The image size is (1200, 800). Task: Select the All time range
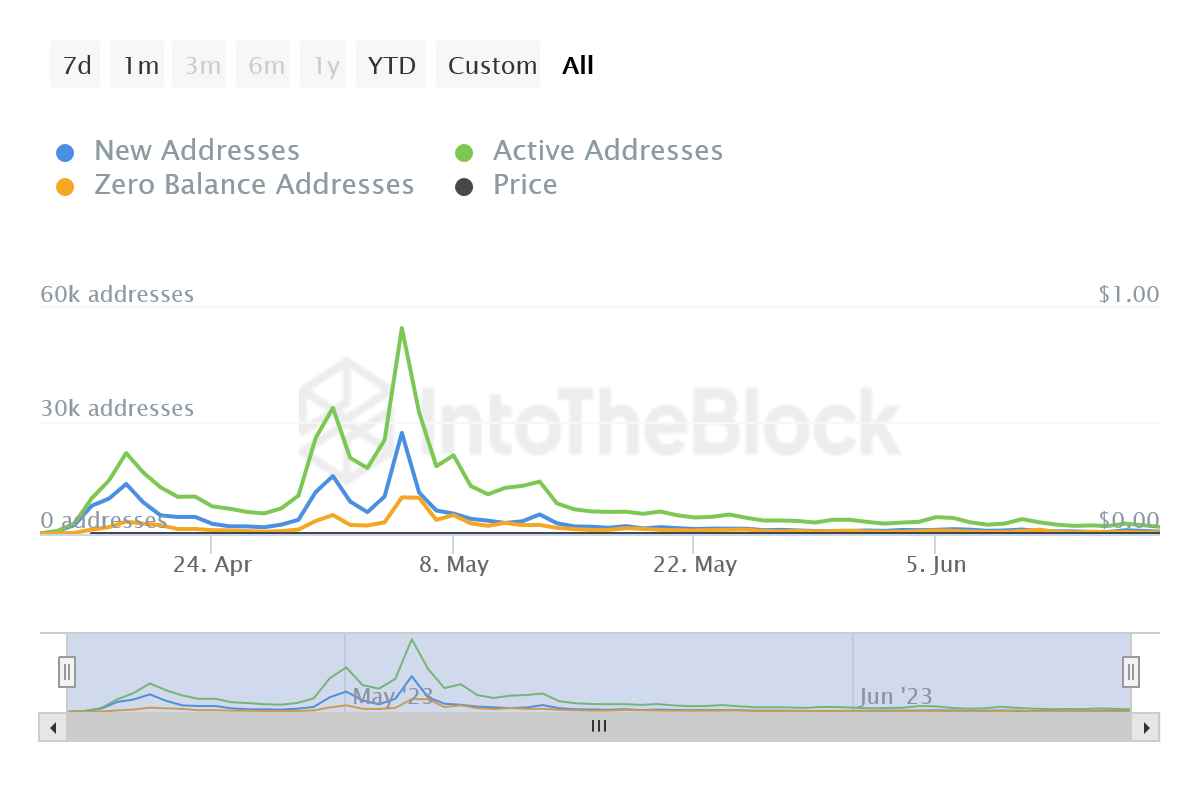click(x=578, y=65)
